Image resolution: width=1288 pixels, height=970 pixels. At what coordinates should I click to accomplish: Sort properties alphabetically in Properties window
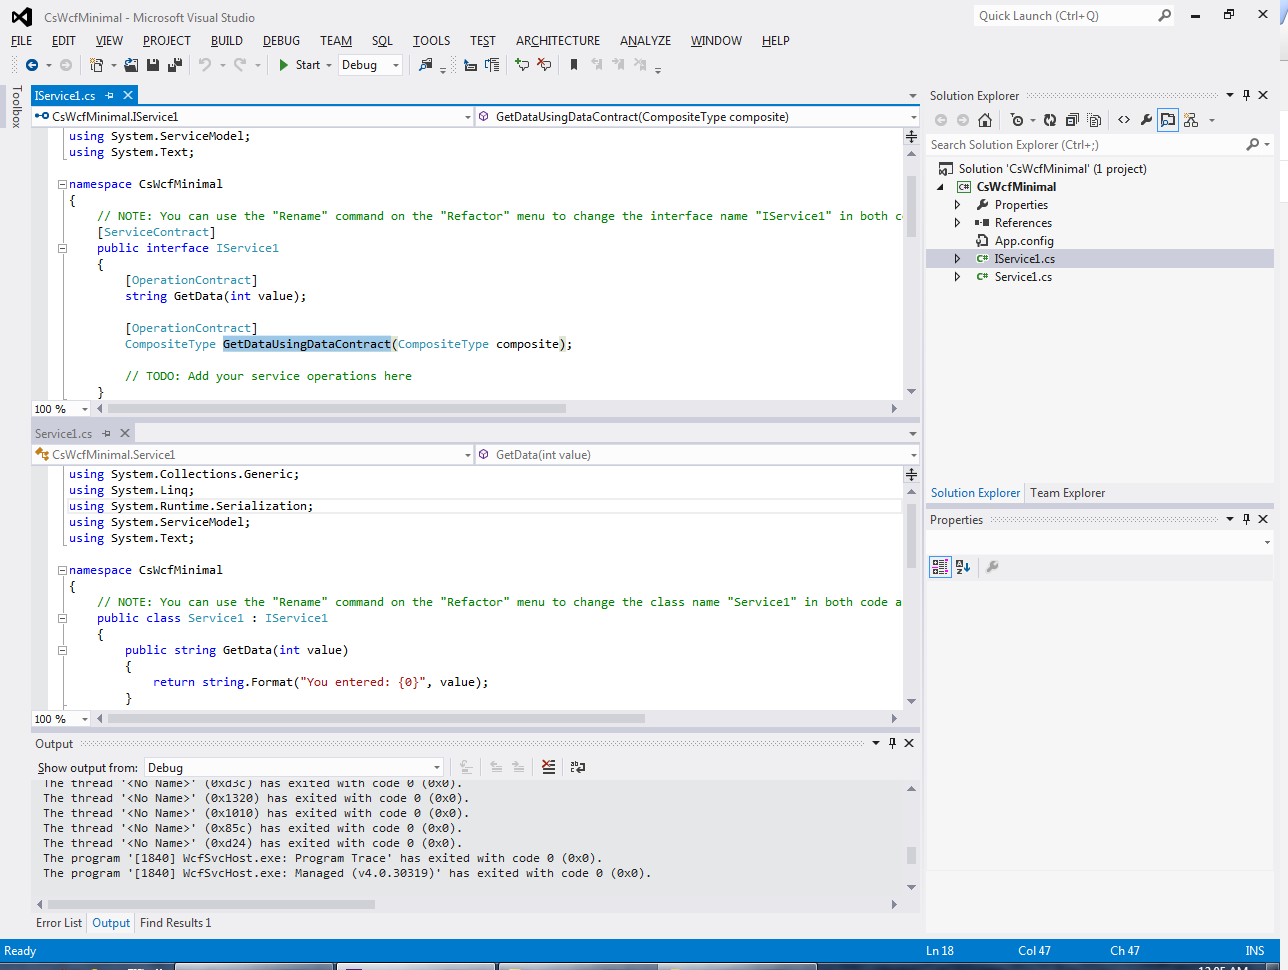point(962,567)
